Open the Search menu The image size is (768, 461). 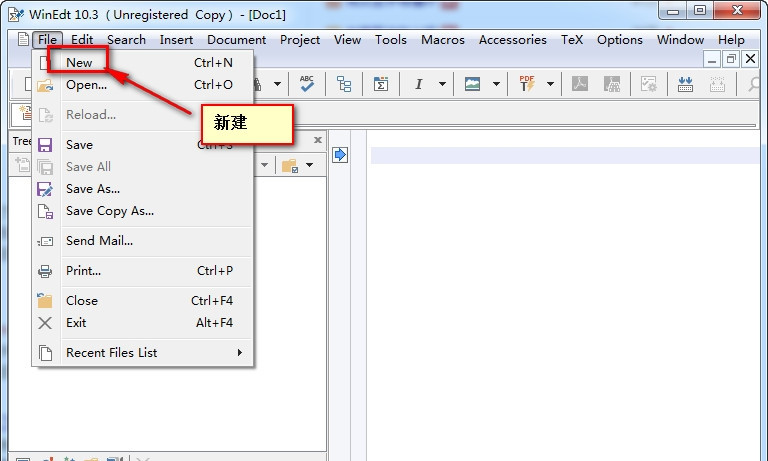point(126,40)
